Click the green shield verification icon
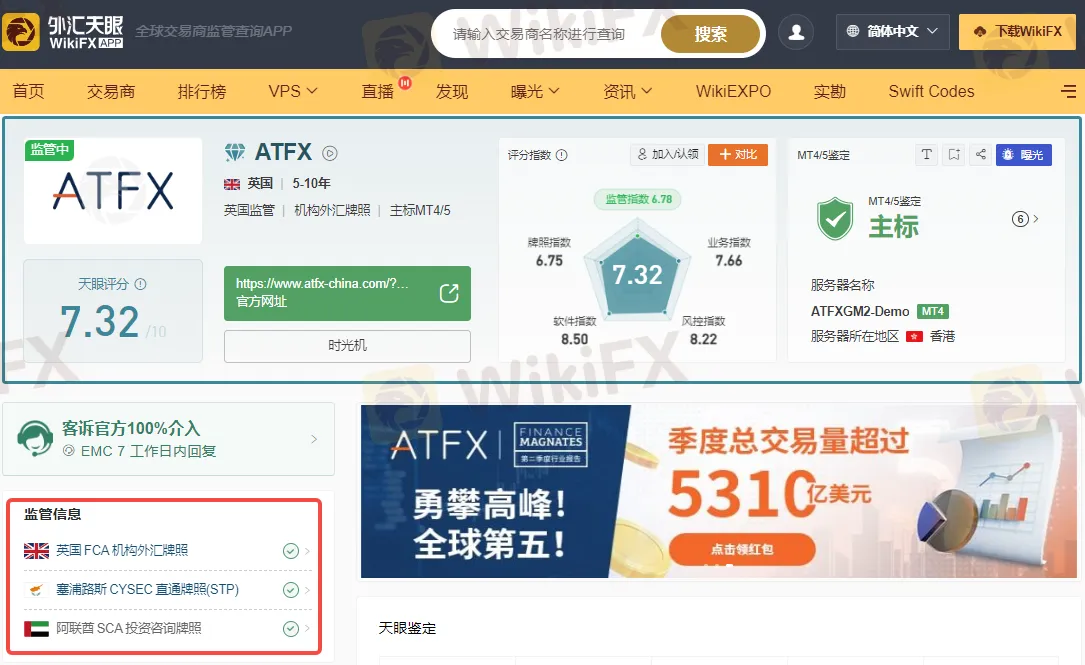Screen dimensions: 1085x665 click(835, 218)
